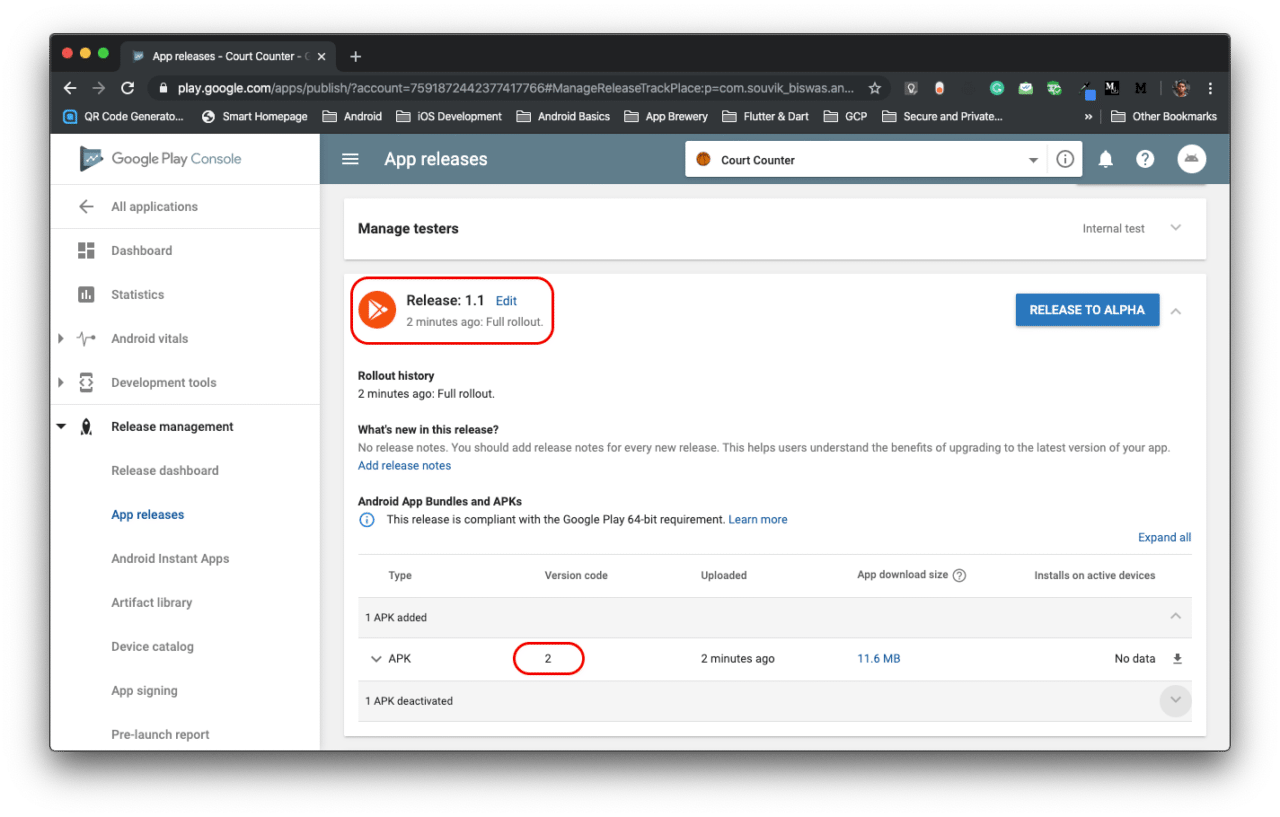Click the Android vitals pulse icon
Viewport: 1280px width, 817px height.
[x=86, y=338]
